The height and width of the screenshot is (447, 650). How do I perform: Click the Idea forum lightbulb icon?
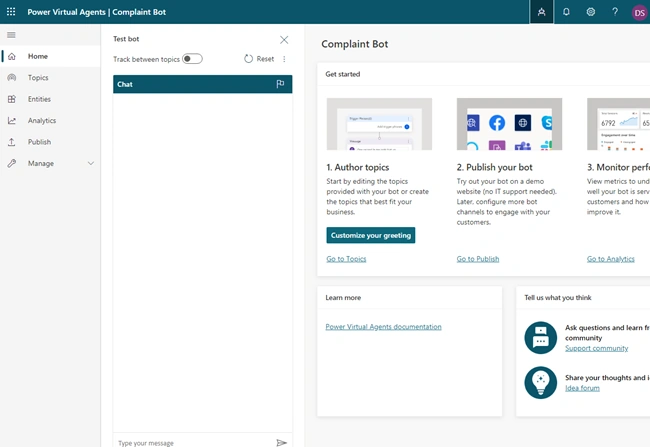(541, 382)
